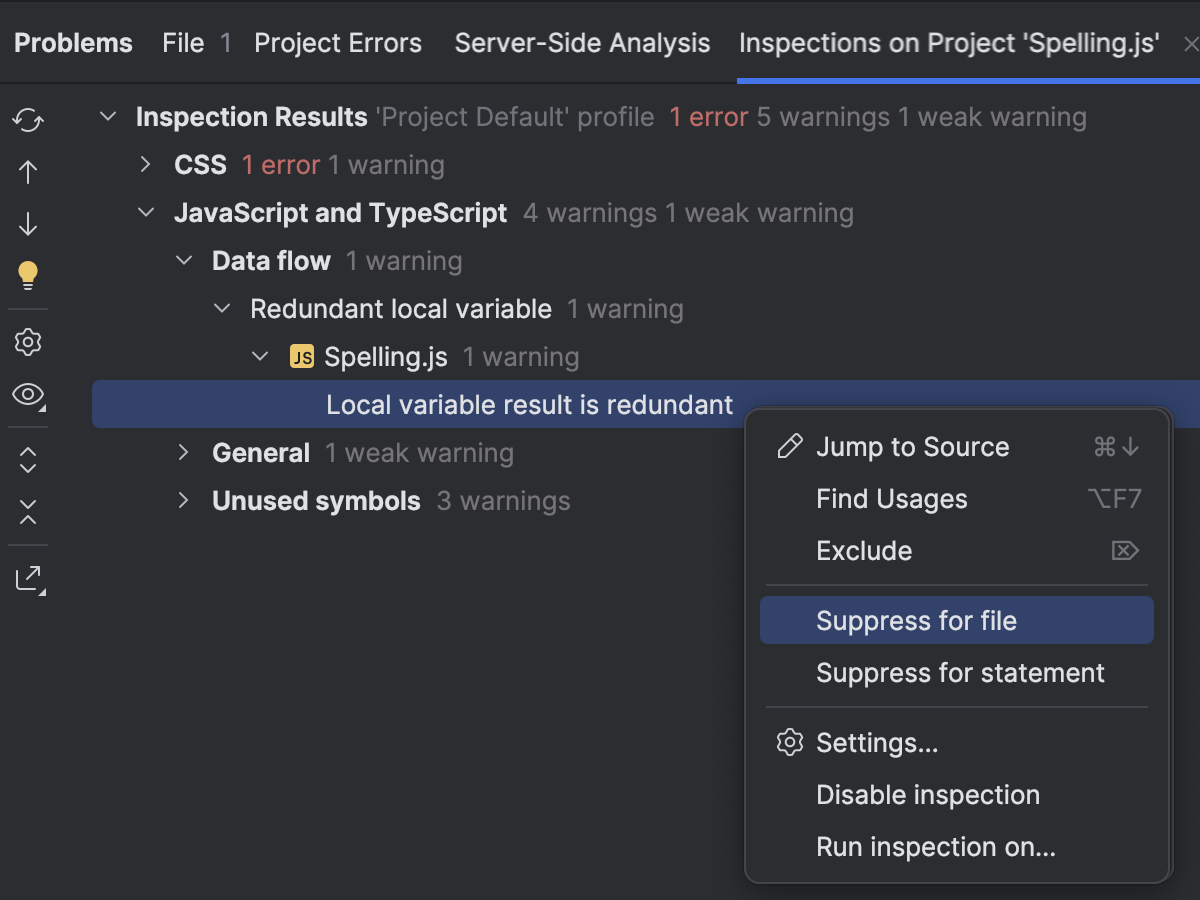Go to the next problem arrow
The image size is (1200, 900).
28,223
